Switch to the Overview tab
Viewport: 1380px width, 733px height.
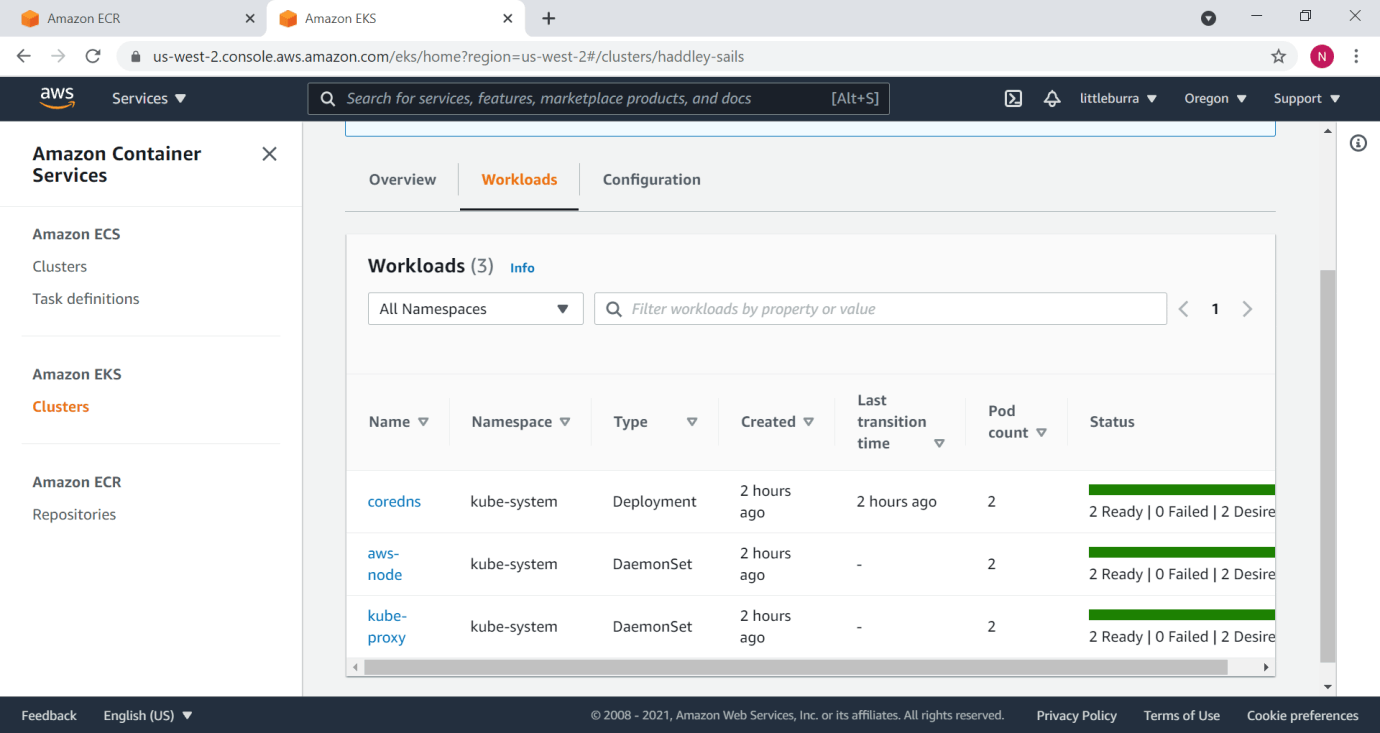pos(402,180)
